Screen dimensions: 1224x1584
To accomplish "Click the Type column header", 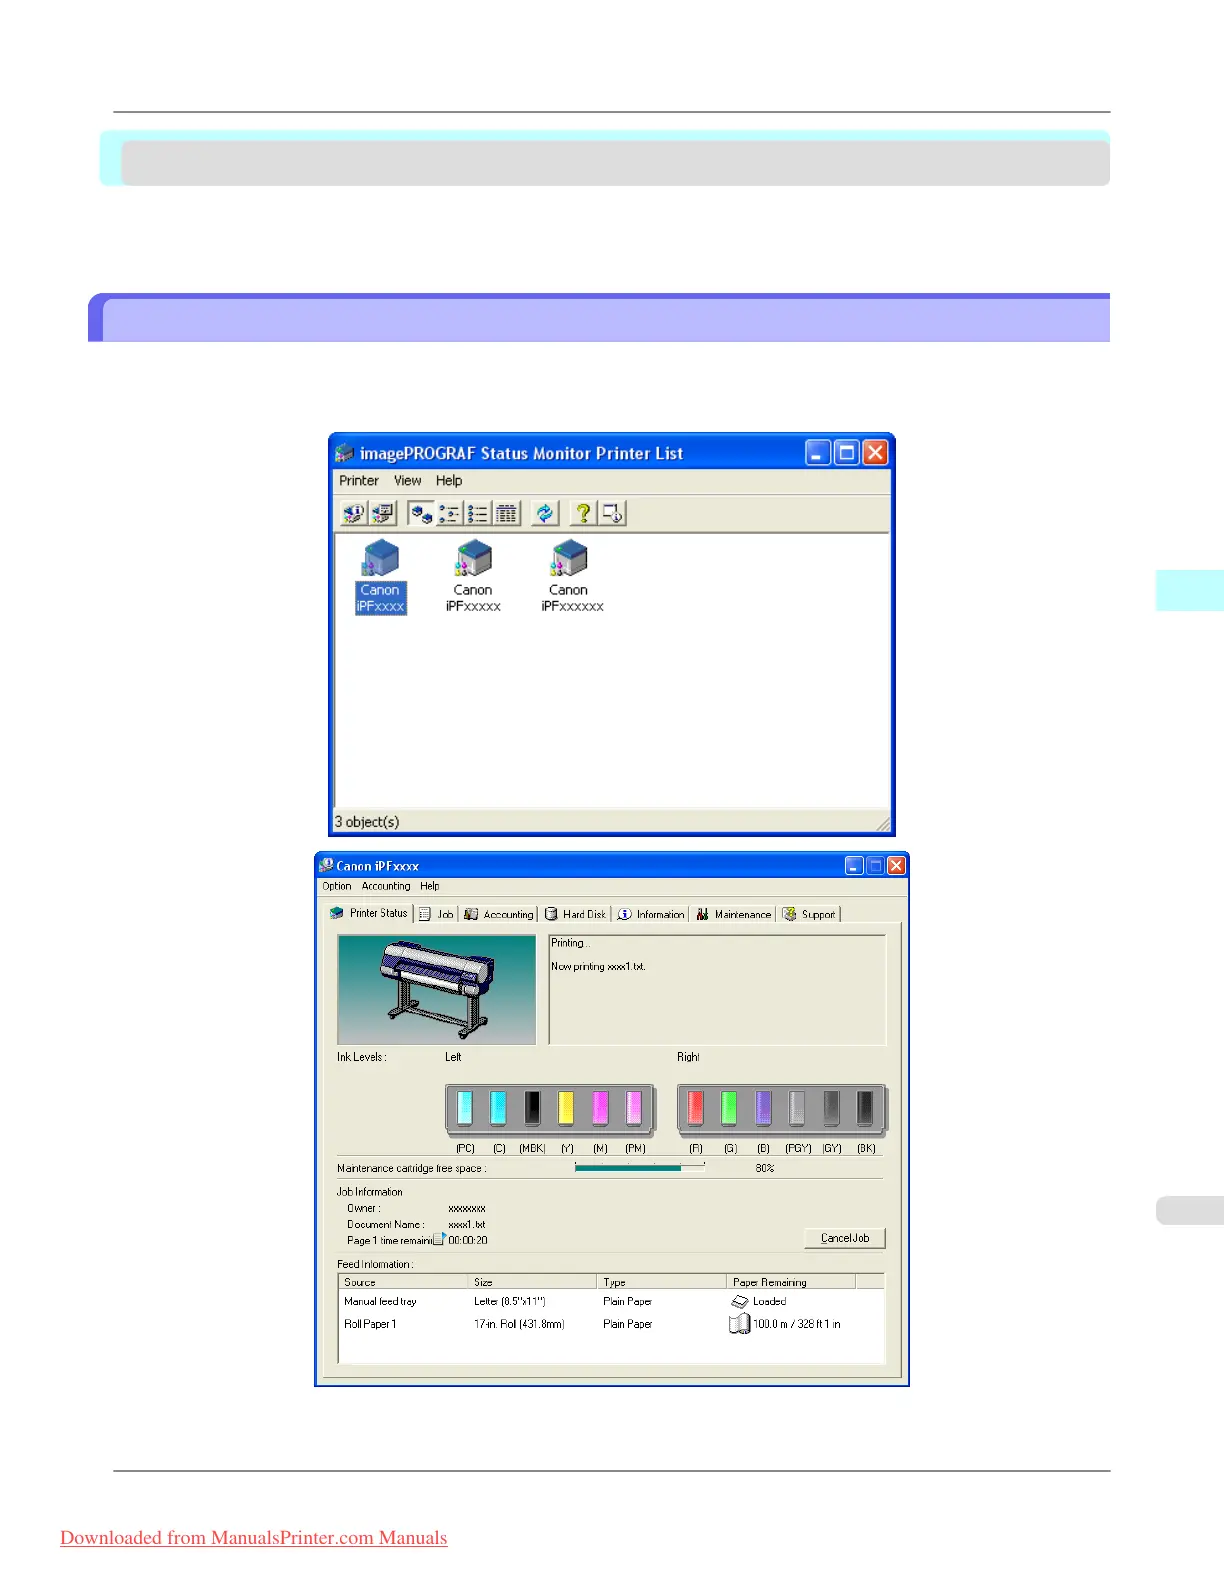I will point(662,1282).
